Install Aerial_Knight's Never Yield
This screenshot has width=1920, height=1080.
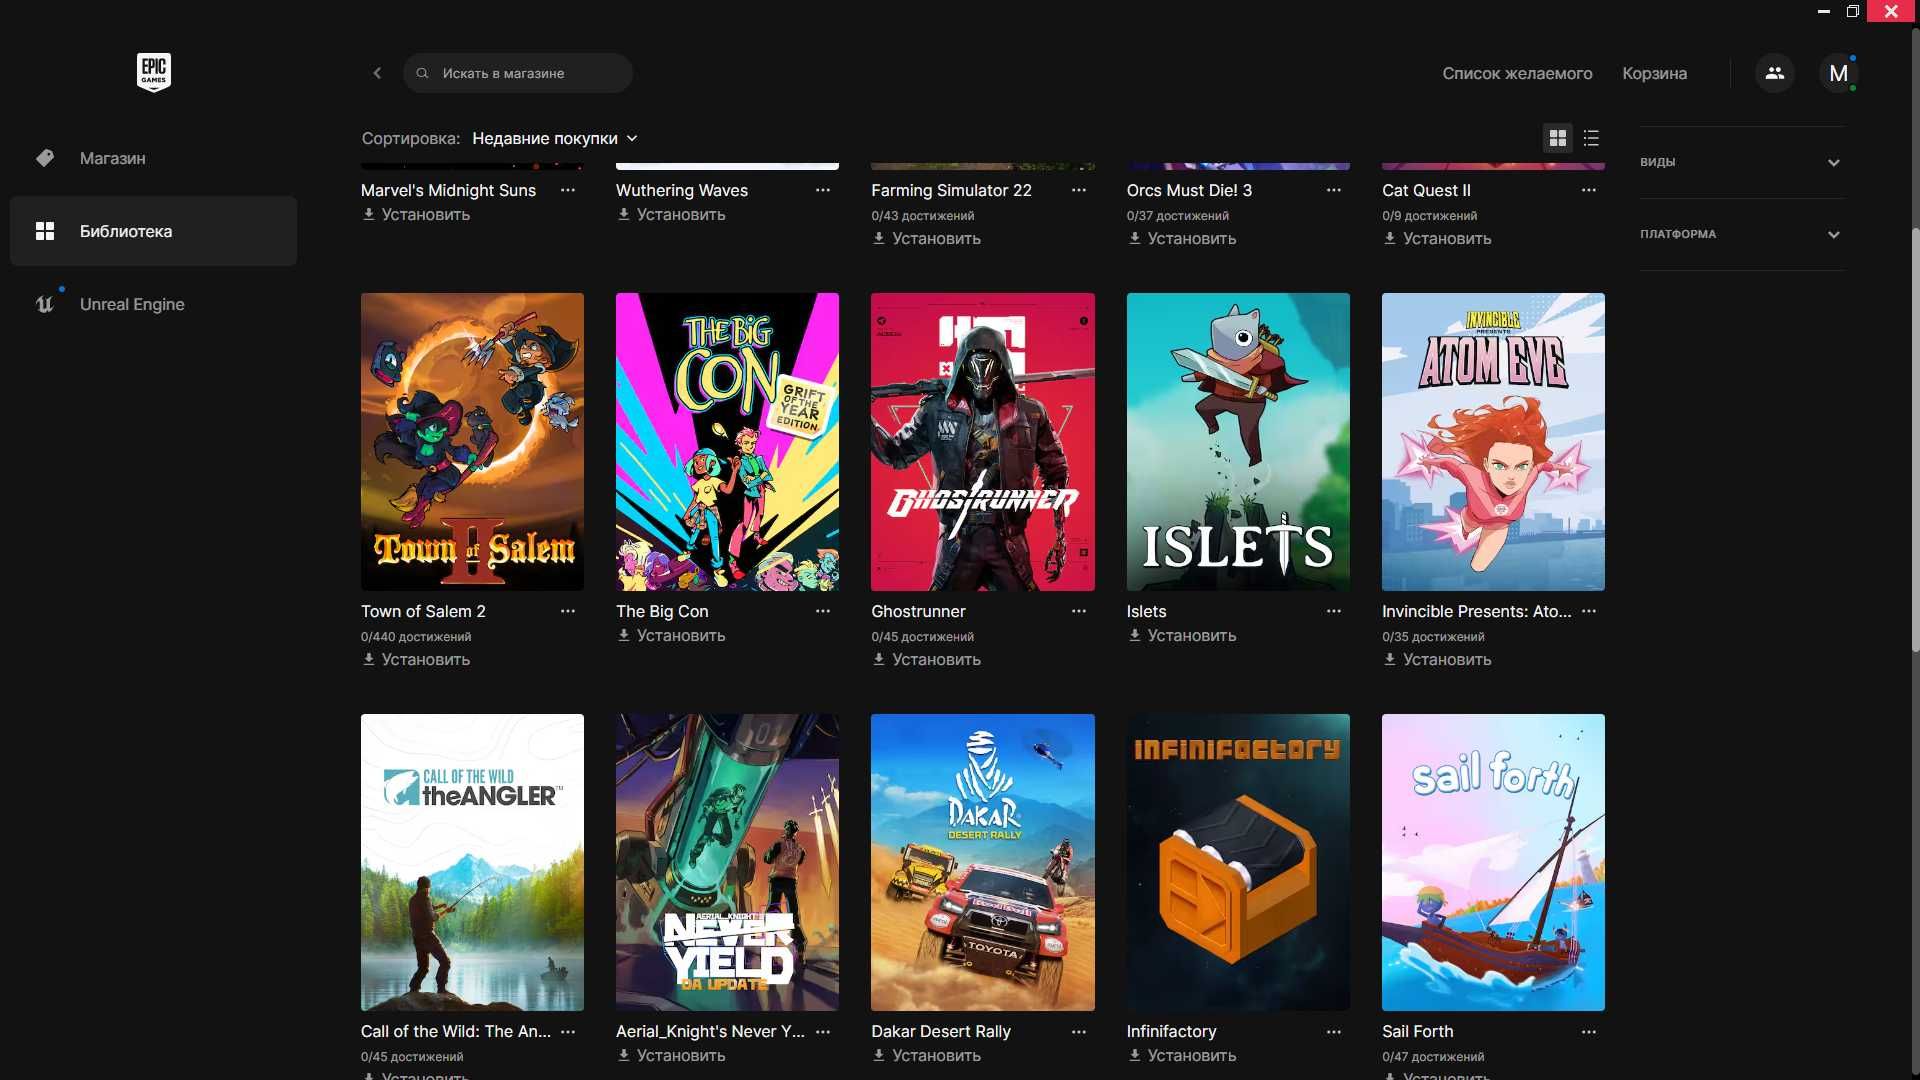[671, 1055]
